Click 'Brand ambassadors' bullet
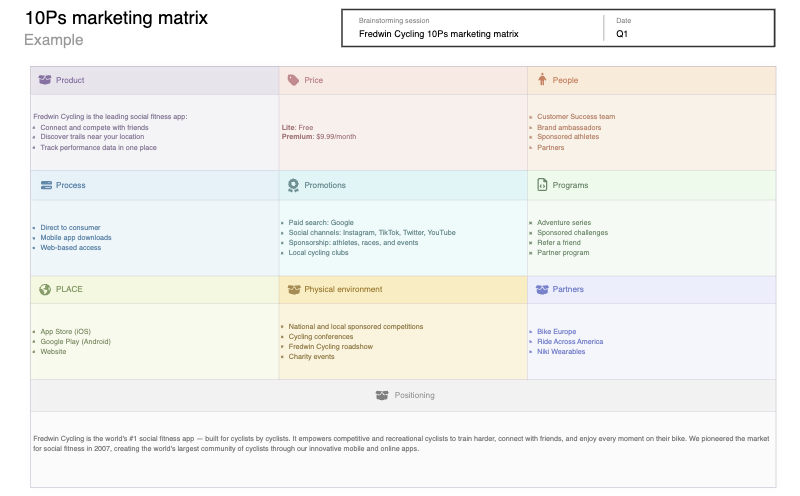Screen dimensions: 800x496 [x=569, y=128]
